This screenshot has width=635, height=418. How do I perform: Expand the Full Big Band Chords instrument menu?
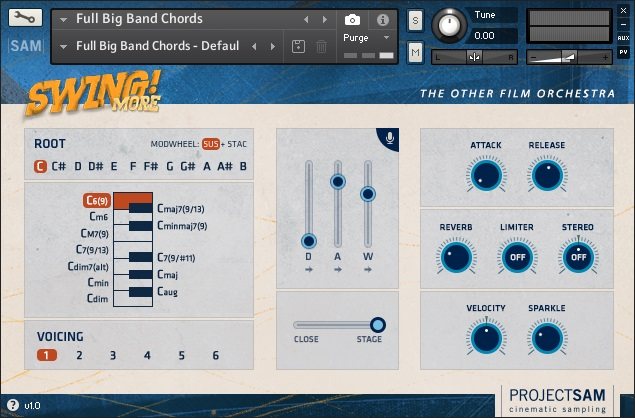pyautogui.click(x=63, y=19)
